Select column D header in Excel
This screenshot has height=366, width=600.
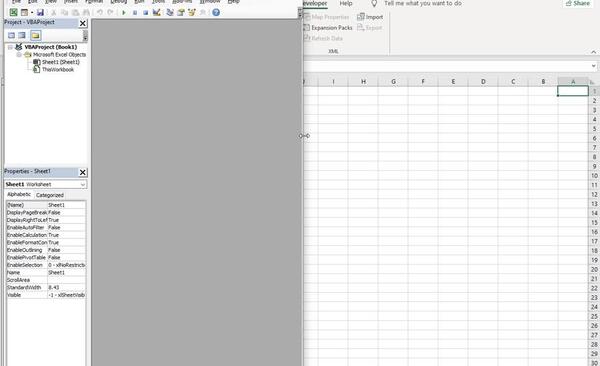[483, 82]
